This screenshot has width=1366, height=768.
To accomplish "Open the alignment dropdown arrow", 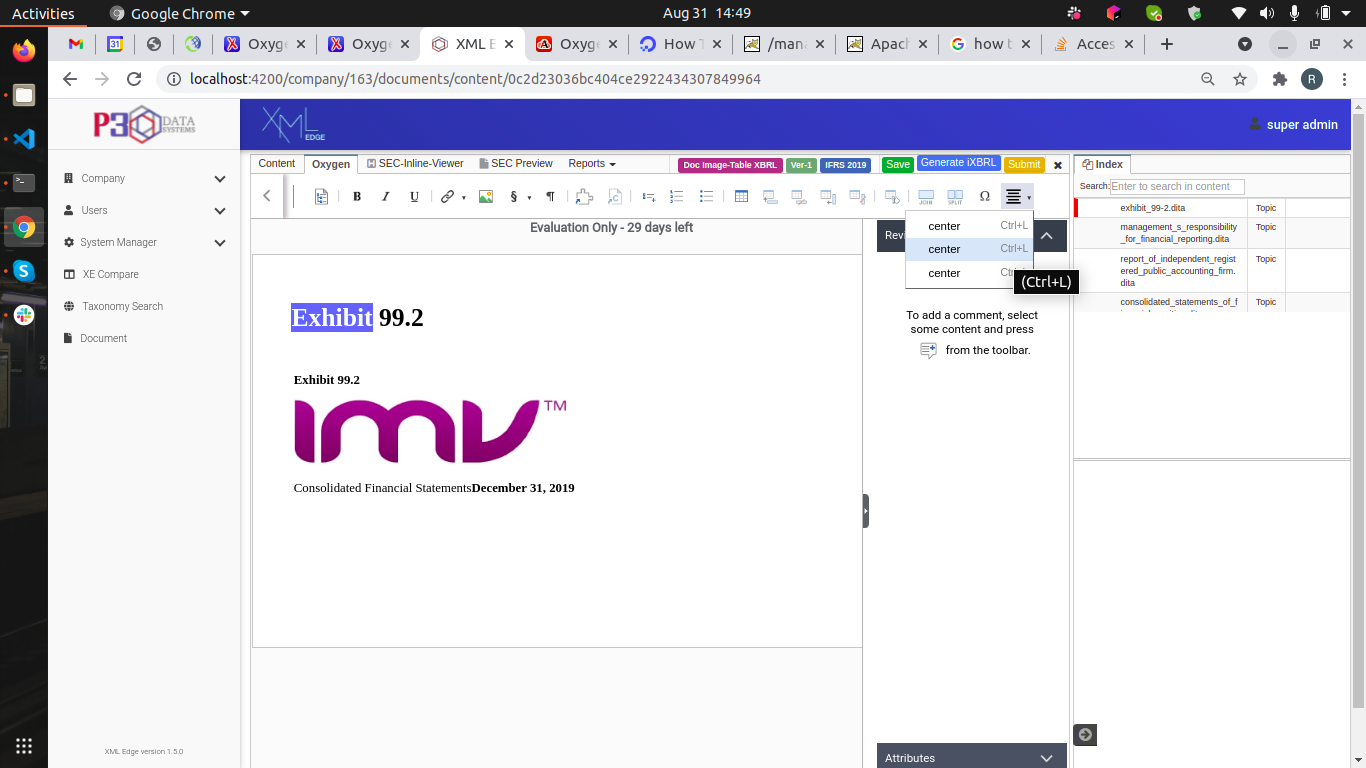I will [x=1029, y=197].
